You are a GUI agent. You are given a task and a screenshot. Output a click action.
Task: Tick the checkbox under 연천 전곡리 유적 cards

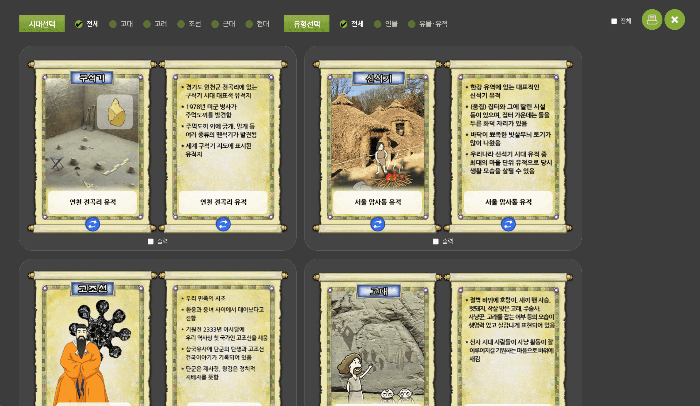[x=150, y=241]
